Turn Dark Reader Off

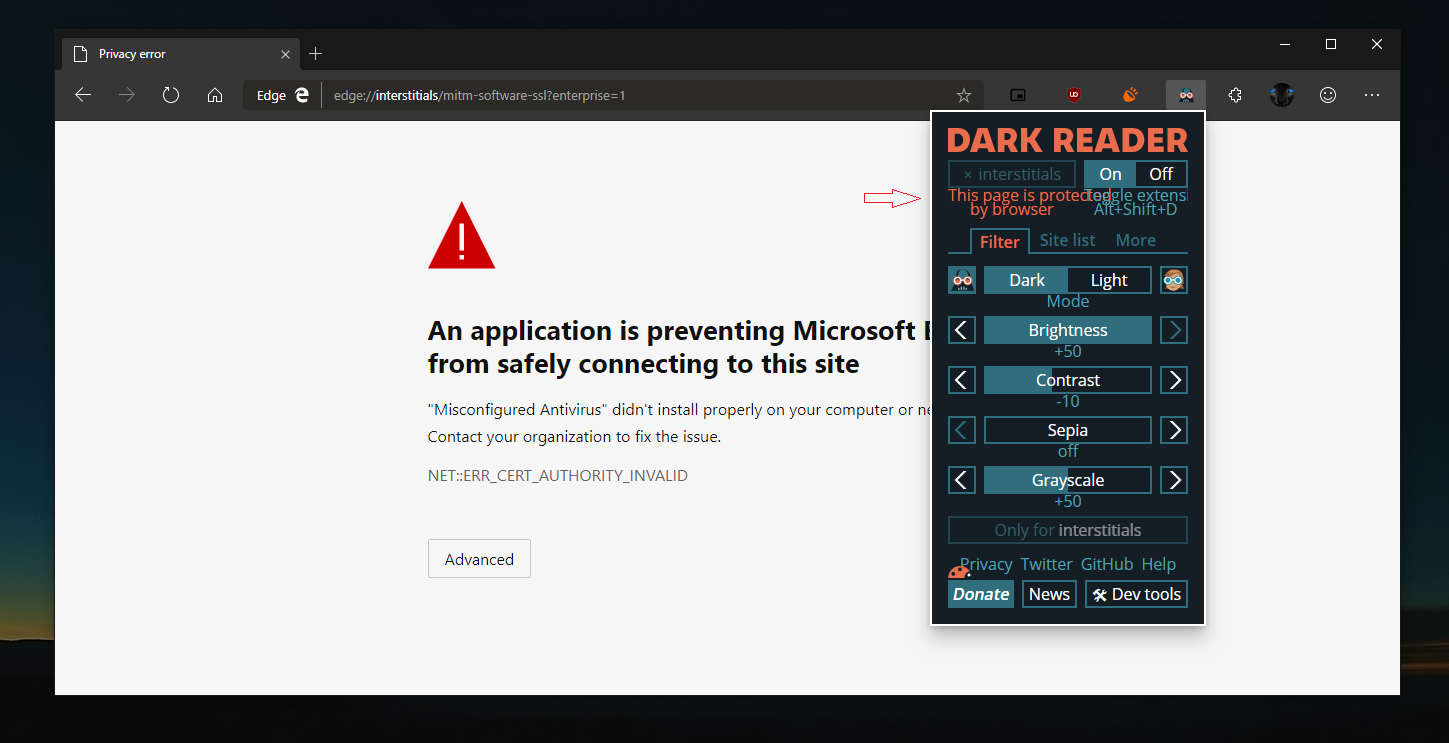click(x=1161, y=174)
